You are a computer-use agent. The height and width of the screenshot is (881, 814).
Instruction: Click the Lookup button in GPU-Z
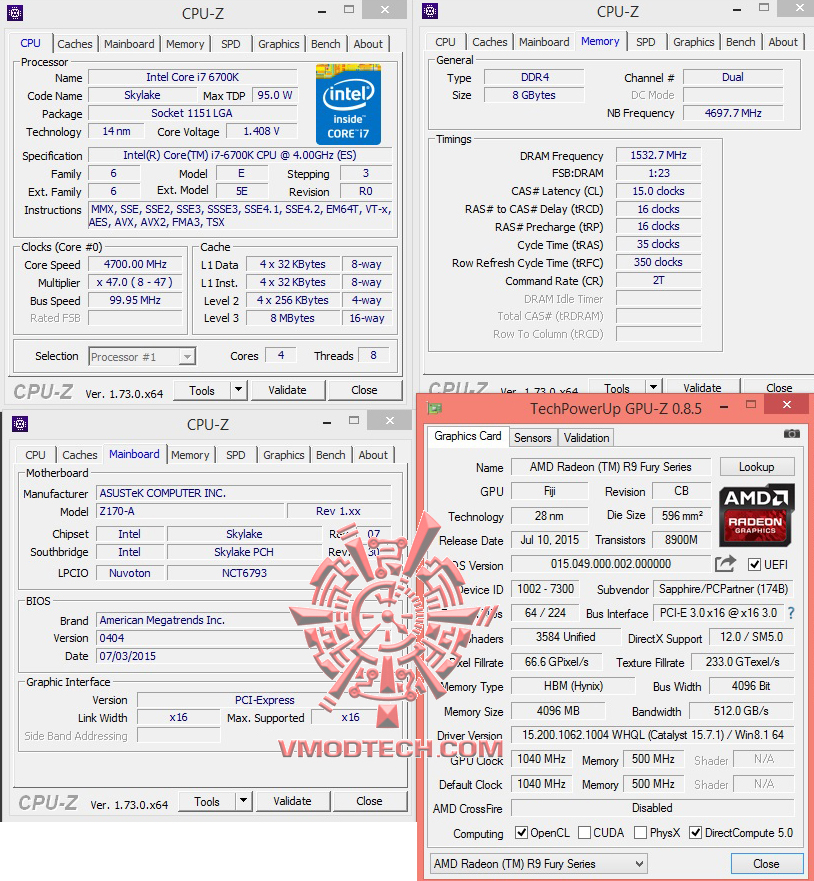point(757,467)
